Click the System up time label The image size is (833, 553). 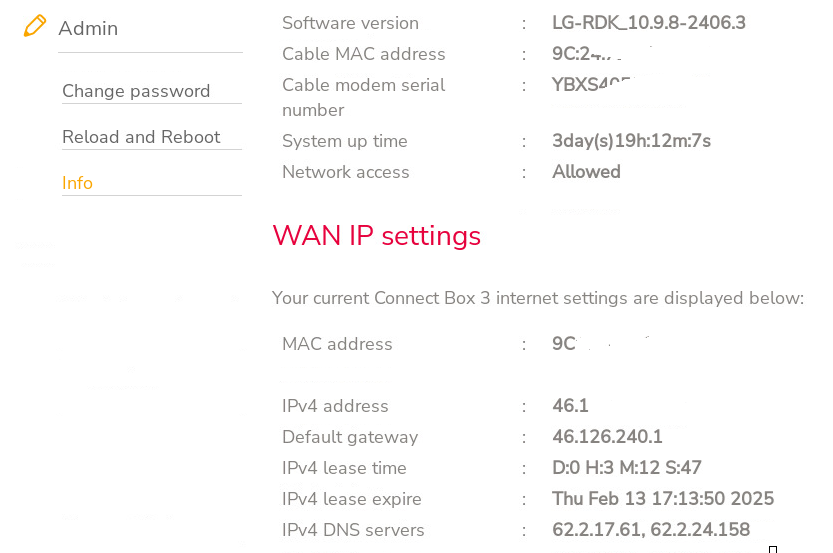click(344, 141)
